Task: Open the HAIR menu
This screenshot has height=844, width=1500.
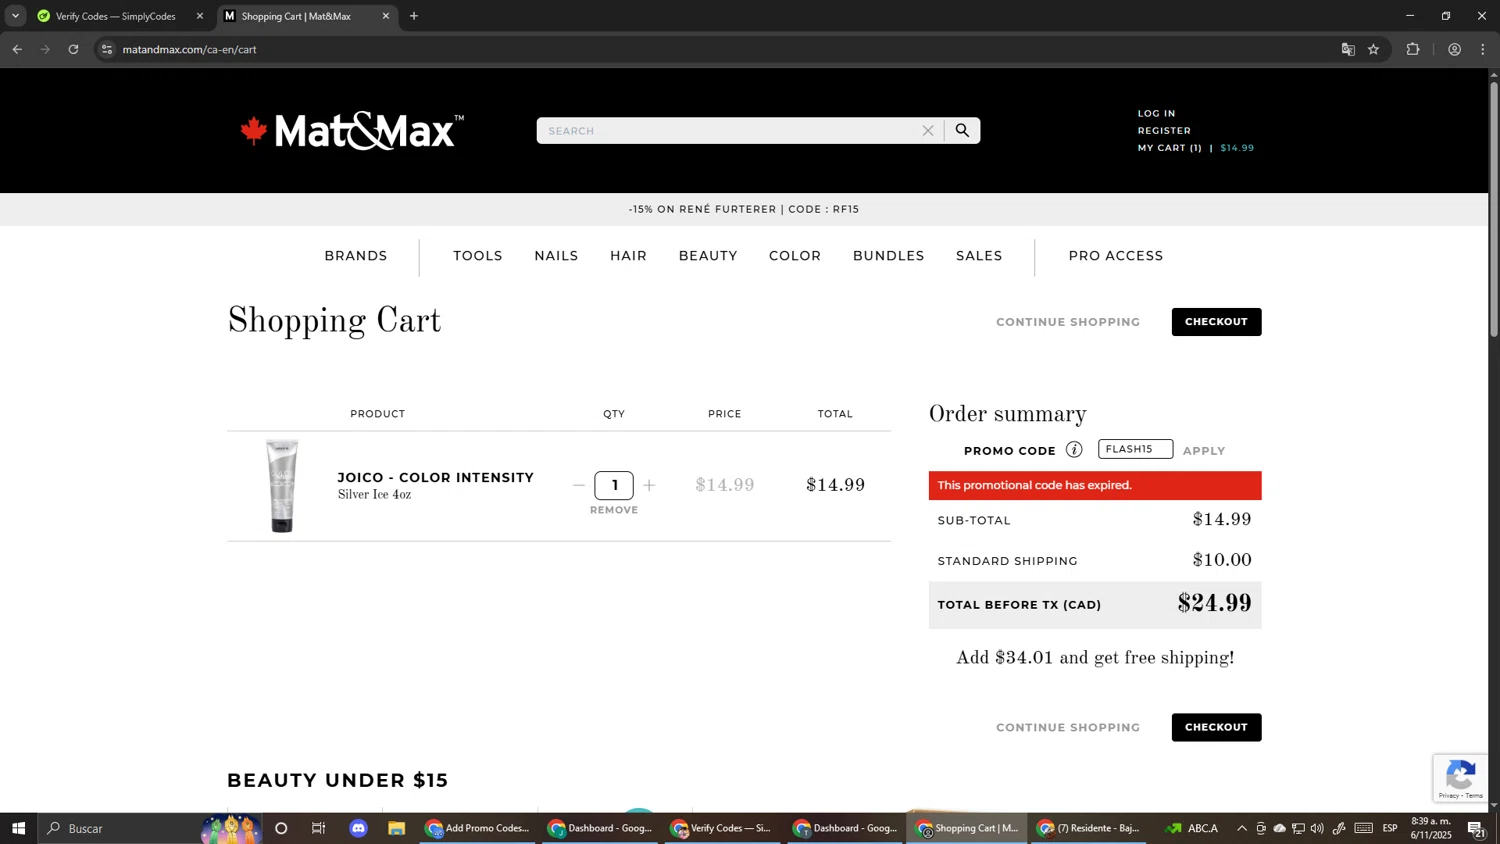Action: coord(628,256)
